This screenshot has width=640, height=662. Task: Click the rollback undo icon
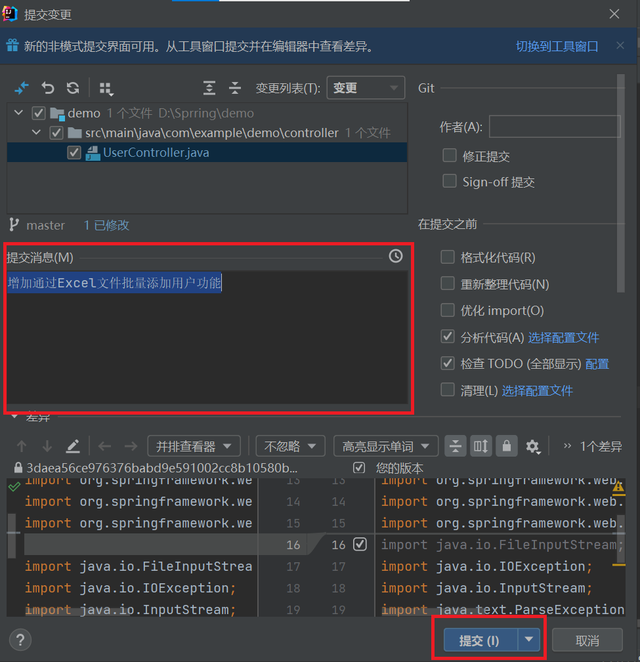point(48,88)
